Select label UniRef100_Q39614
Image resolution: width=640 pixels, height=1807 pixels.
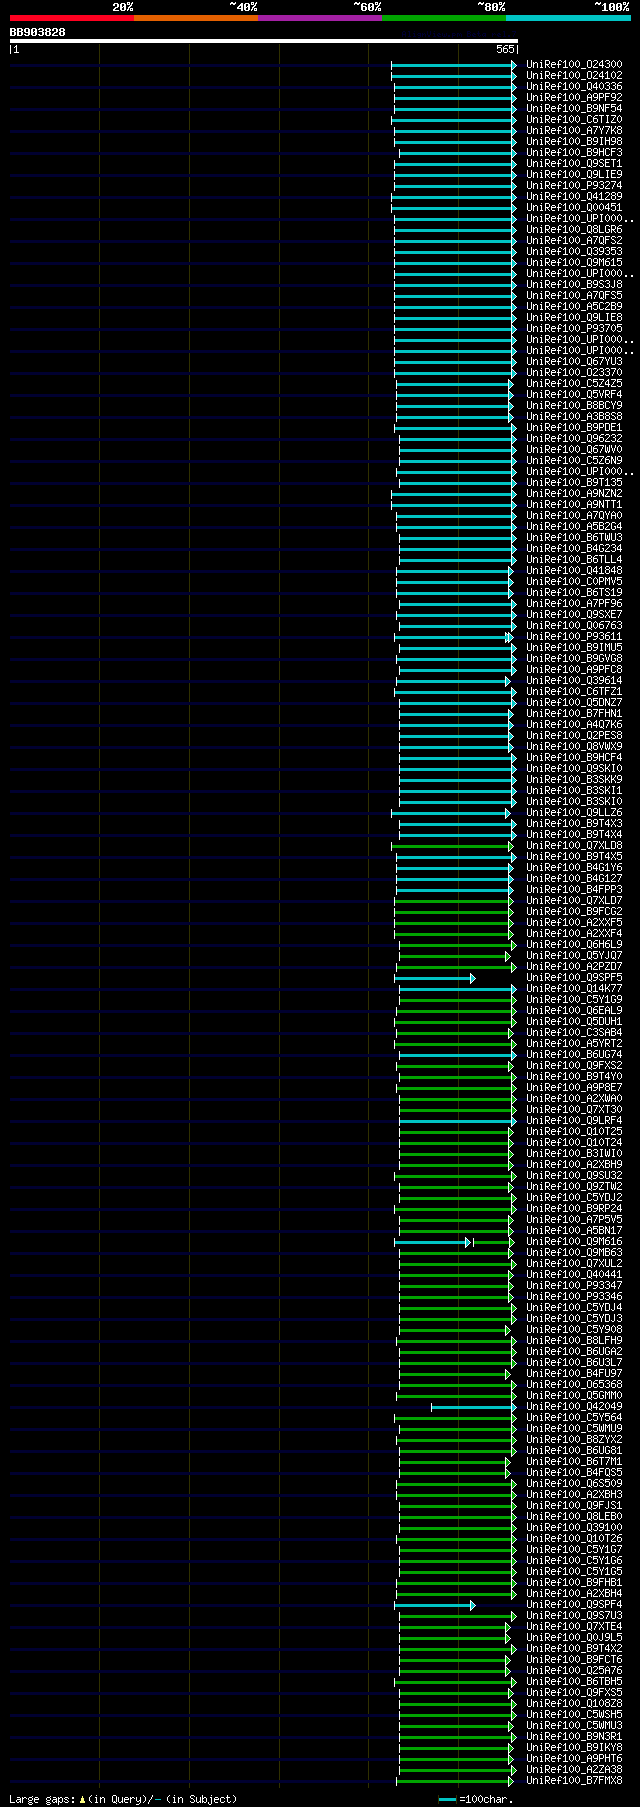click(x=574, y=681)
